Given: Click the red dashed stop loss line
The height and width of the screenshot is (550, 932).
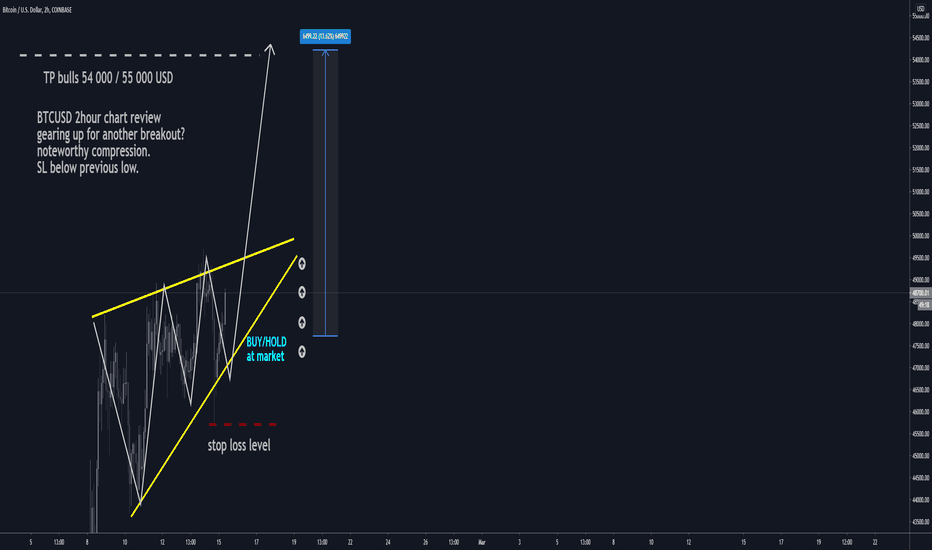Looking at the screenshot, I should pos(243,425).
